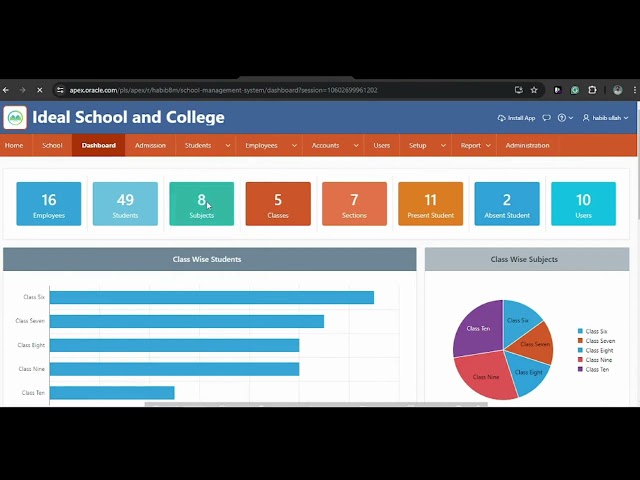This screenshot has width=640, height=480.
Task: Open the green browser extension icon
Action: pyautogui.click(x=575, y=90)
